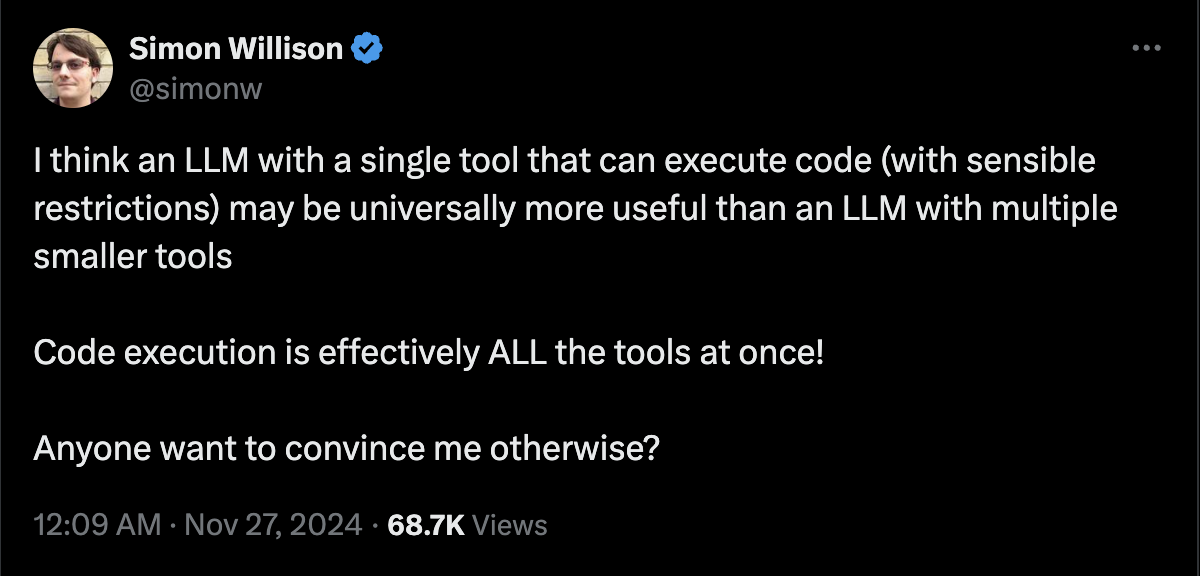1200x576 pixels.
Task: View the 68.7K view count
Action: click(425, 525)
